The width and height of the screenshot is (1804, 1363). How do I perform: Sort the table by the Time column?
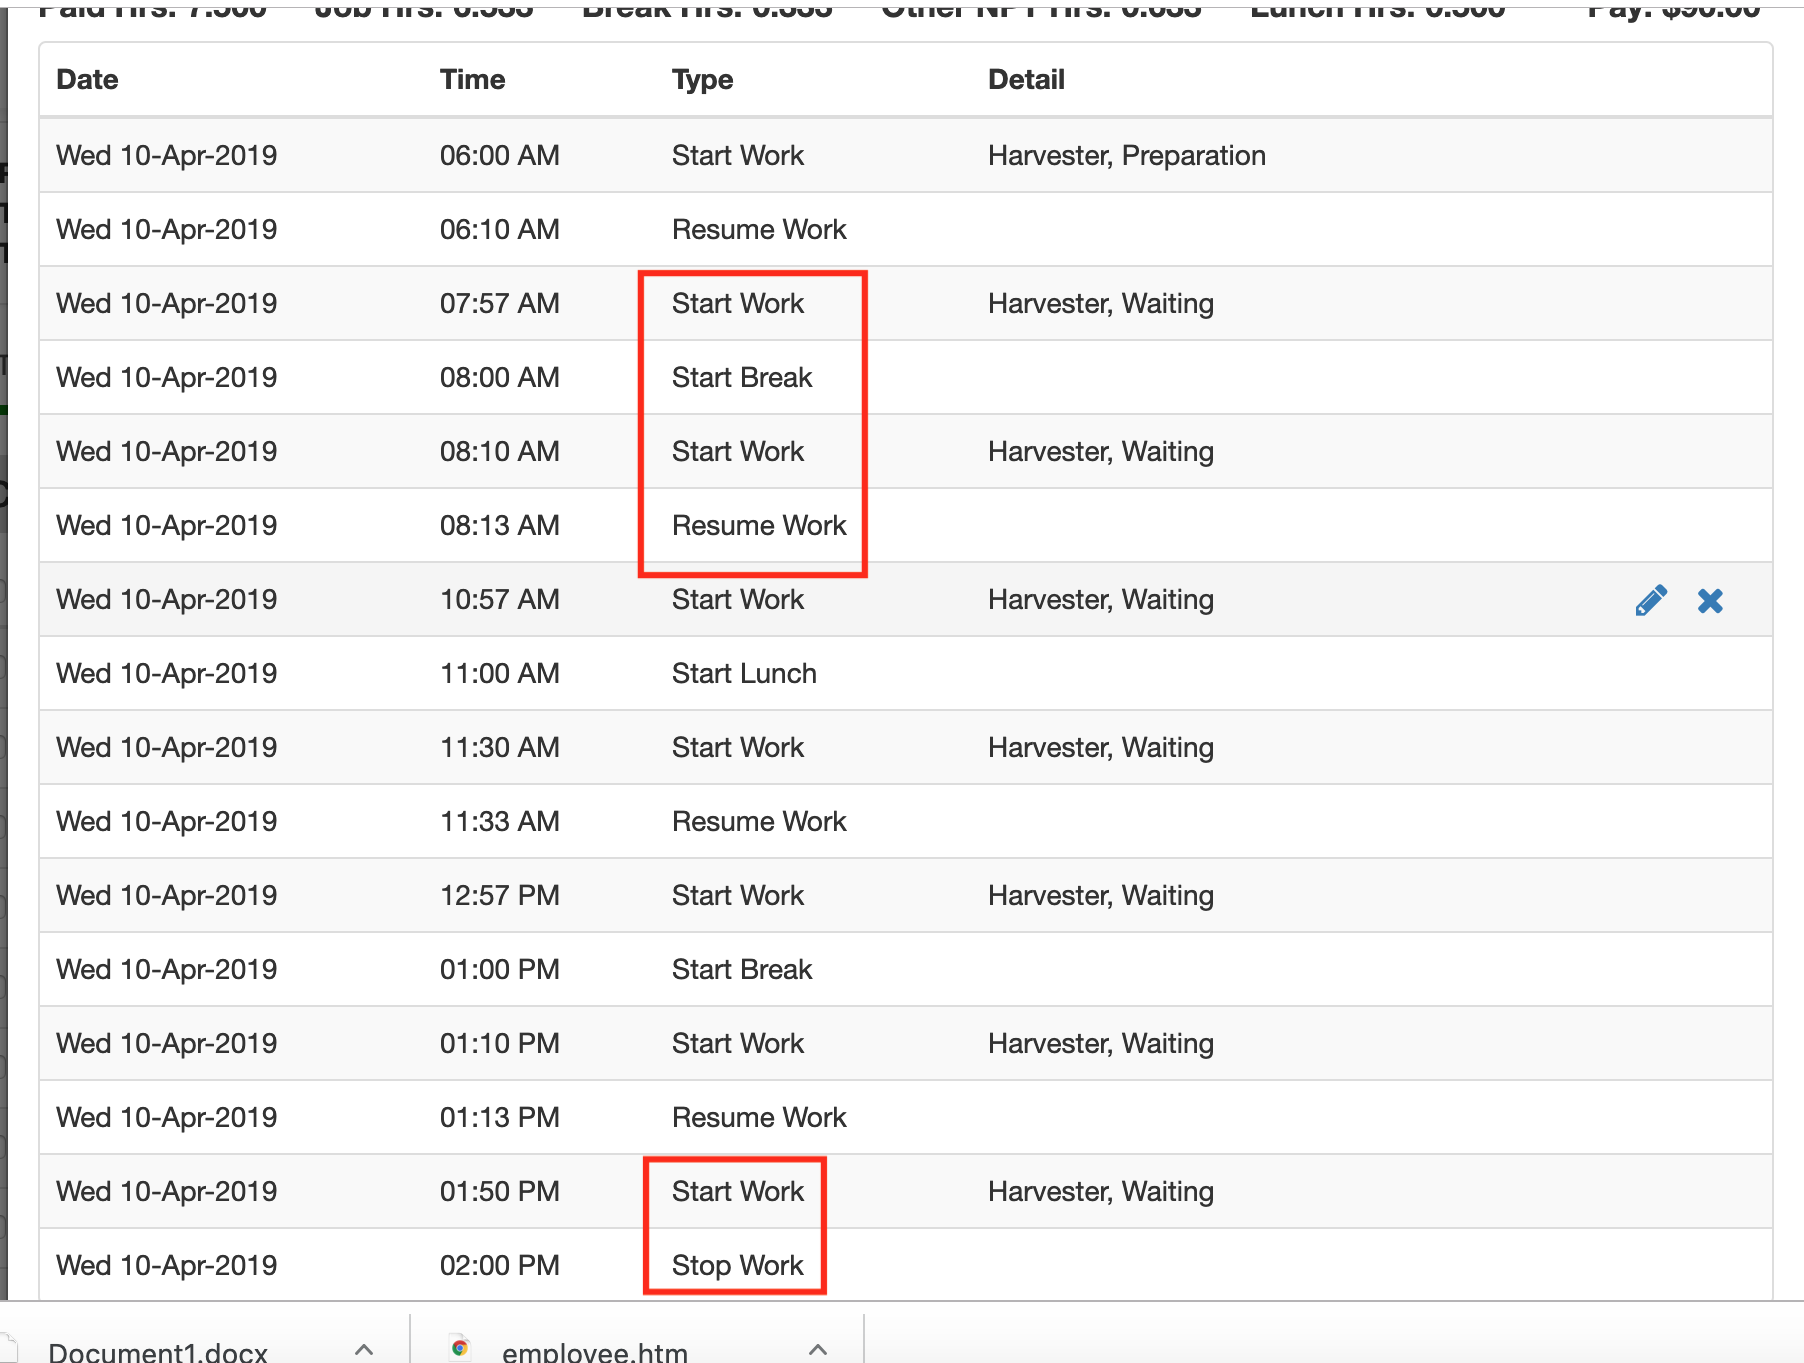[x=472, y=79]
